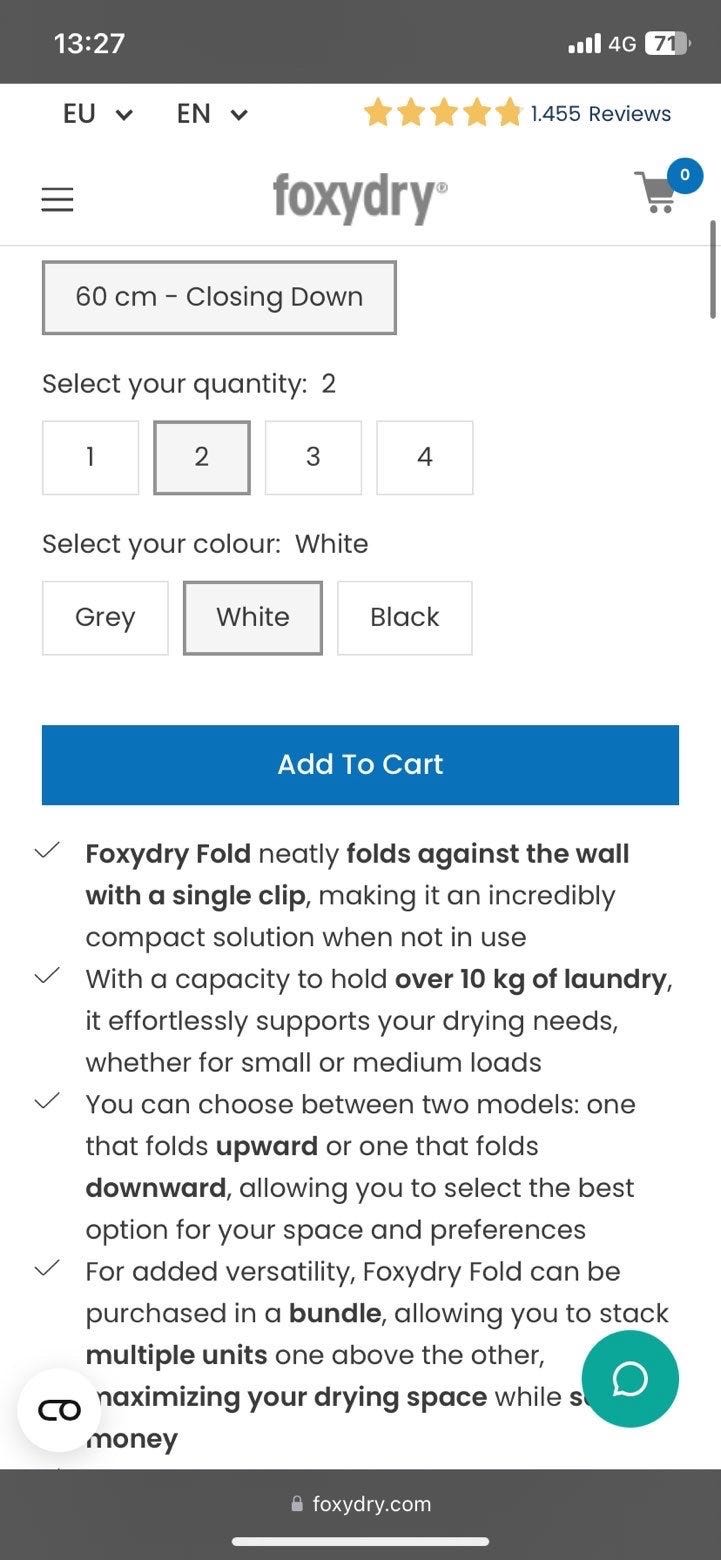Tap the lock icon beside foxydry.com

coord(296,1504)
